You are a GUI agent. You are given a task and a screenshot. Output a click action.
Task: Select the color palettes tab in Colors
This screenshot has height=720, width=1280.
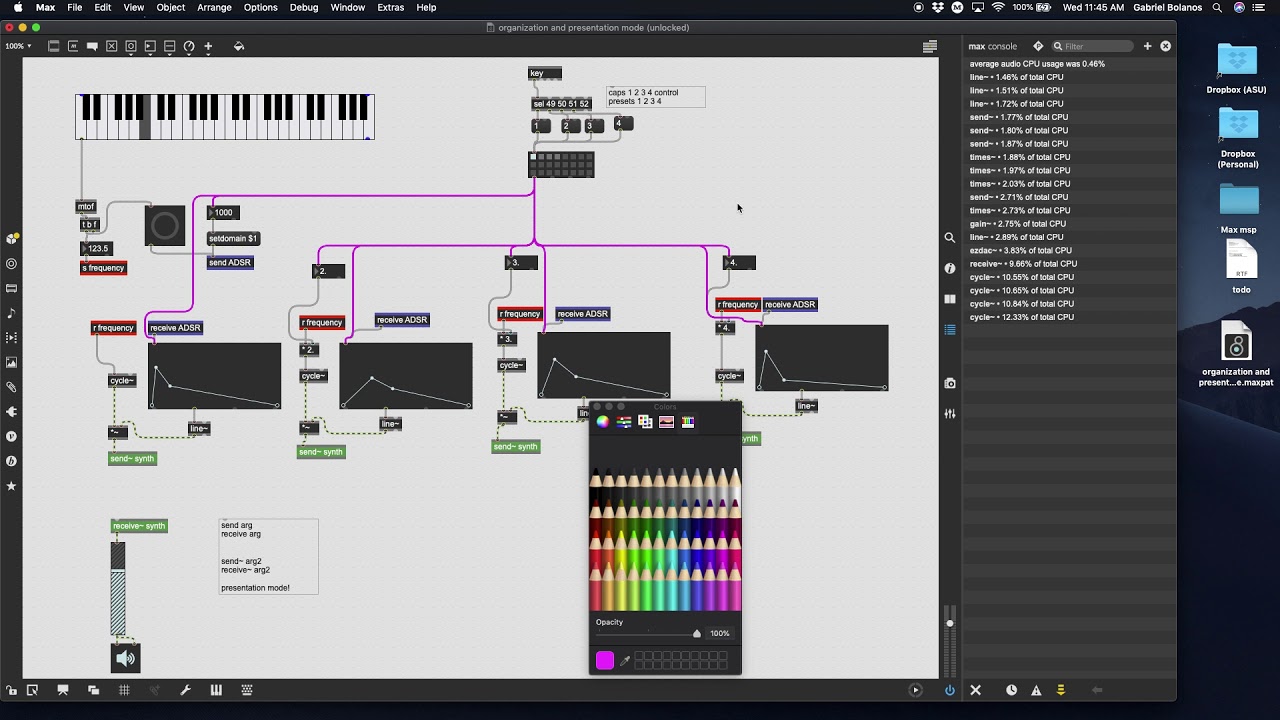(645, 422)
